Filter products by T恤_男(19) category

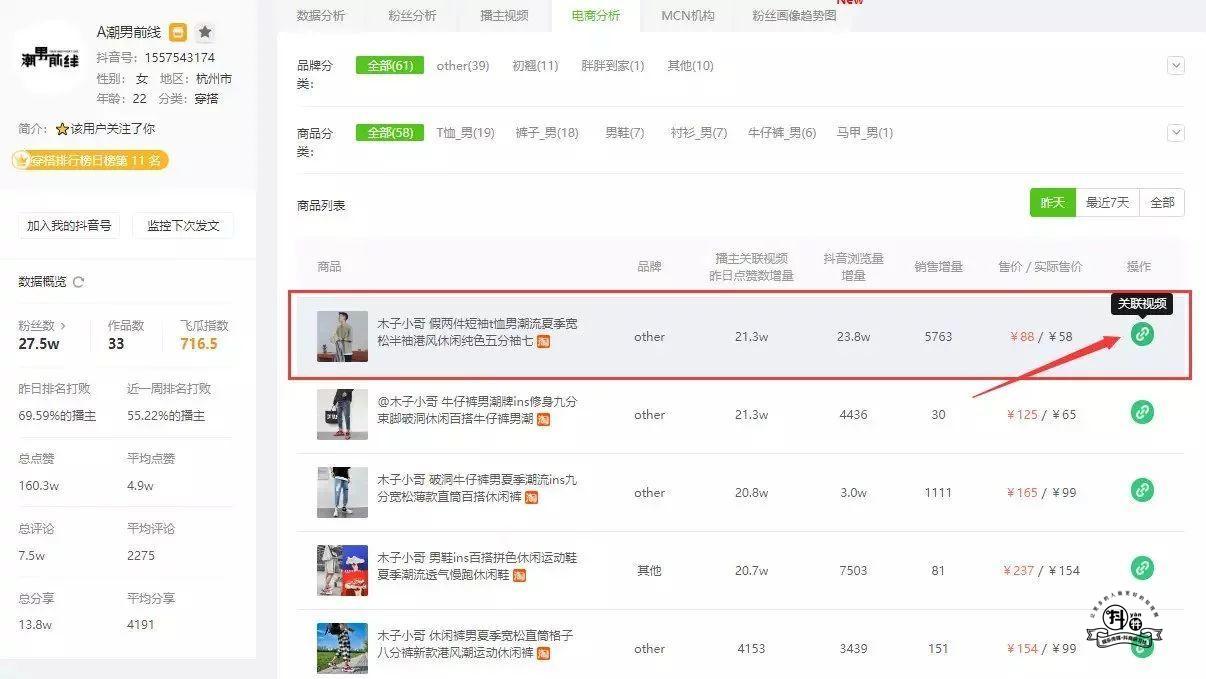[x=465, y=133]
